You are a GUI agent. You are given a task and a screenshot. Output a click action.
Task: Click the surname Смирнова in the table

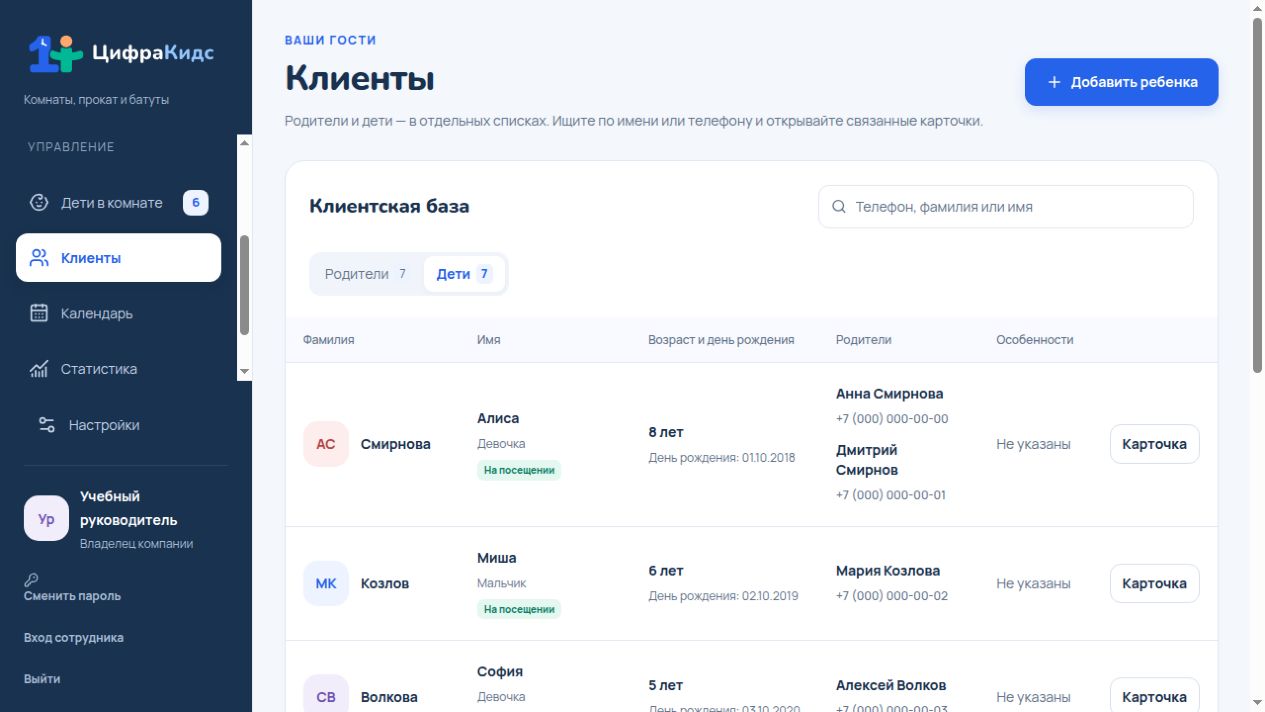(395, 444)
